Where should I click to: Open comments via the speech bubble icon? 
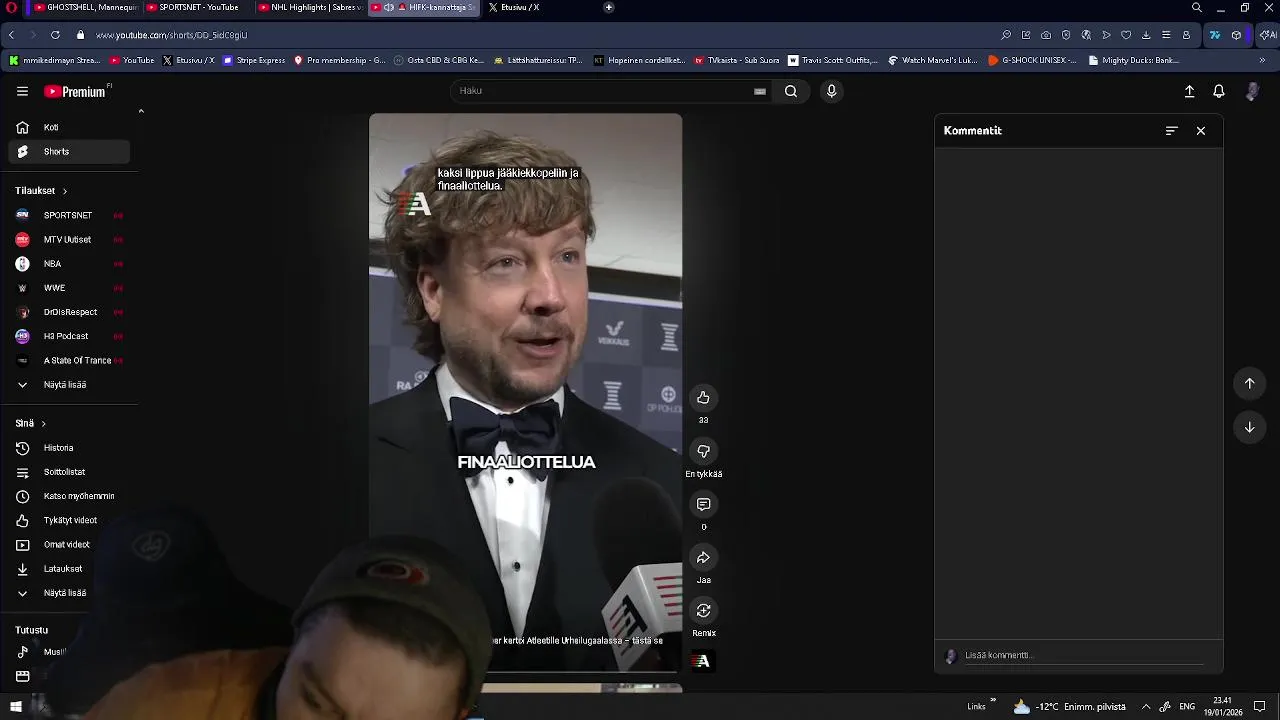pos(703,504)
